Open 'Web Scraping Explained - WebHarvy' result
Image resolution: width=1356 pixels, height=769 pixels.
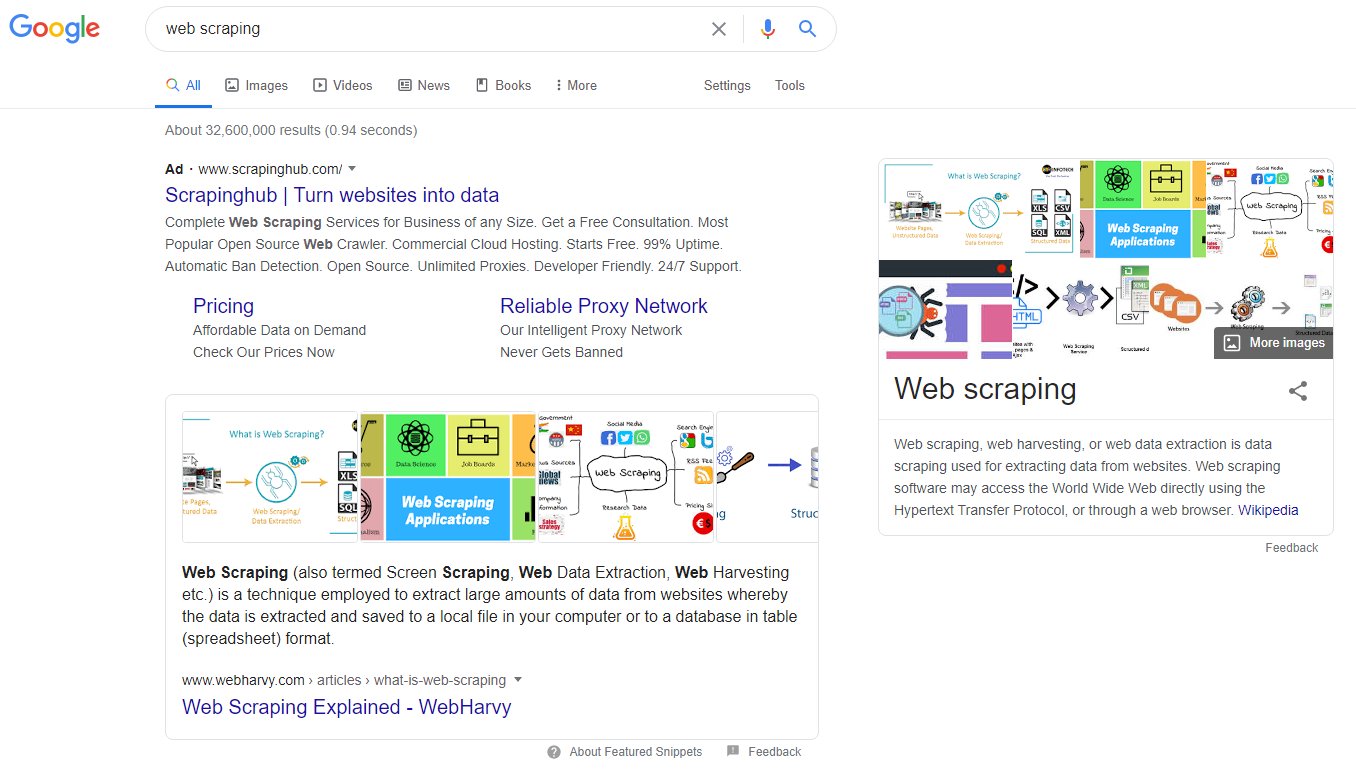coord(346,707)
